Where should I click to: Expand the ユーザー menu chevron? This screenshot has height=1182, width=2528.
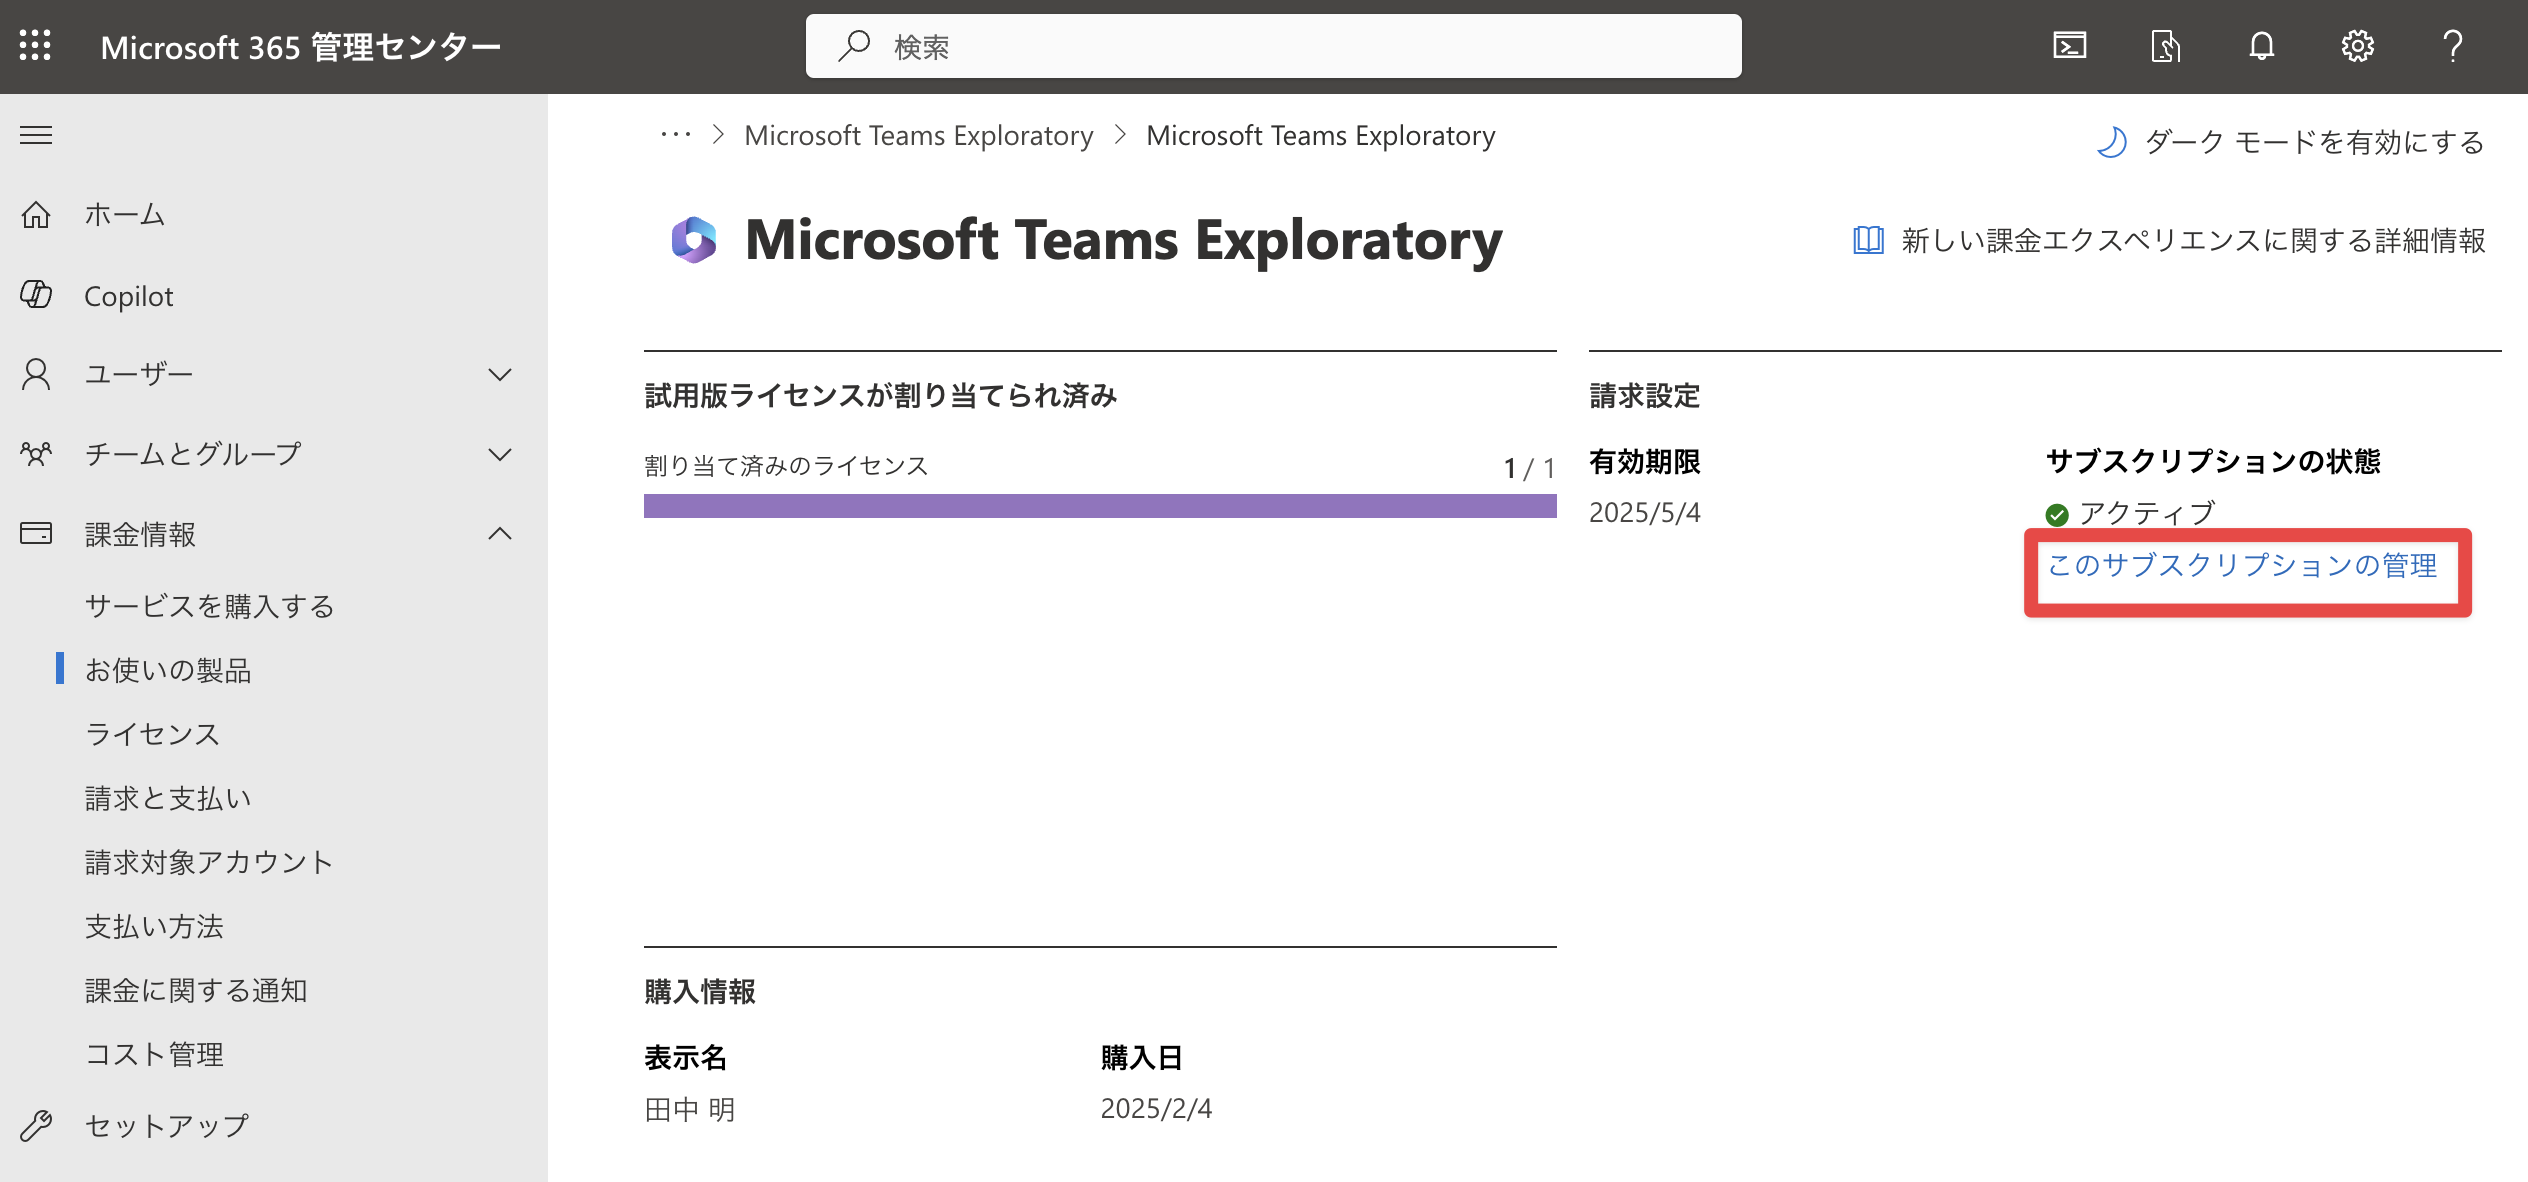pos(499,375)
